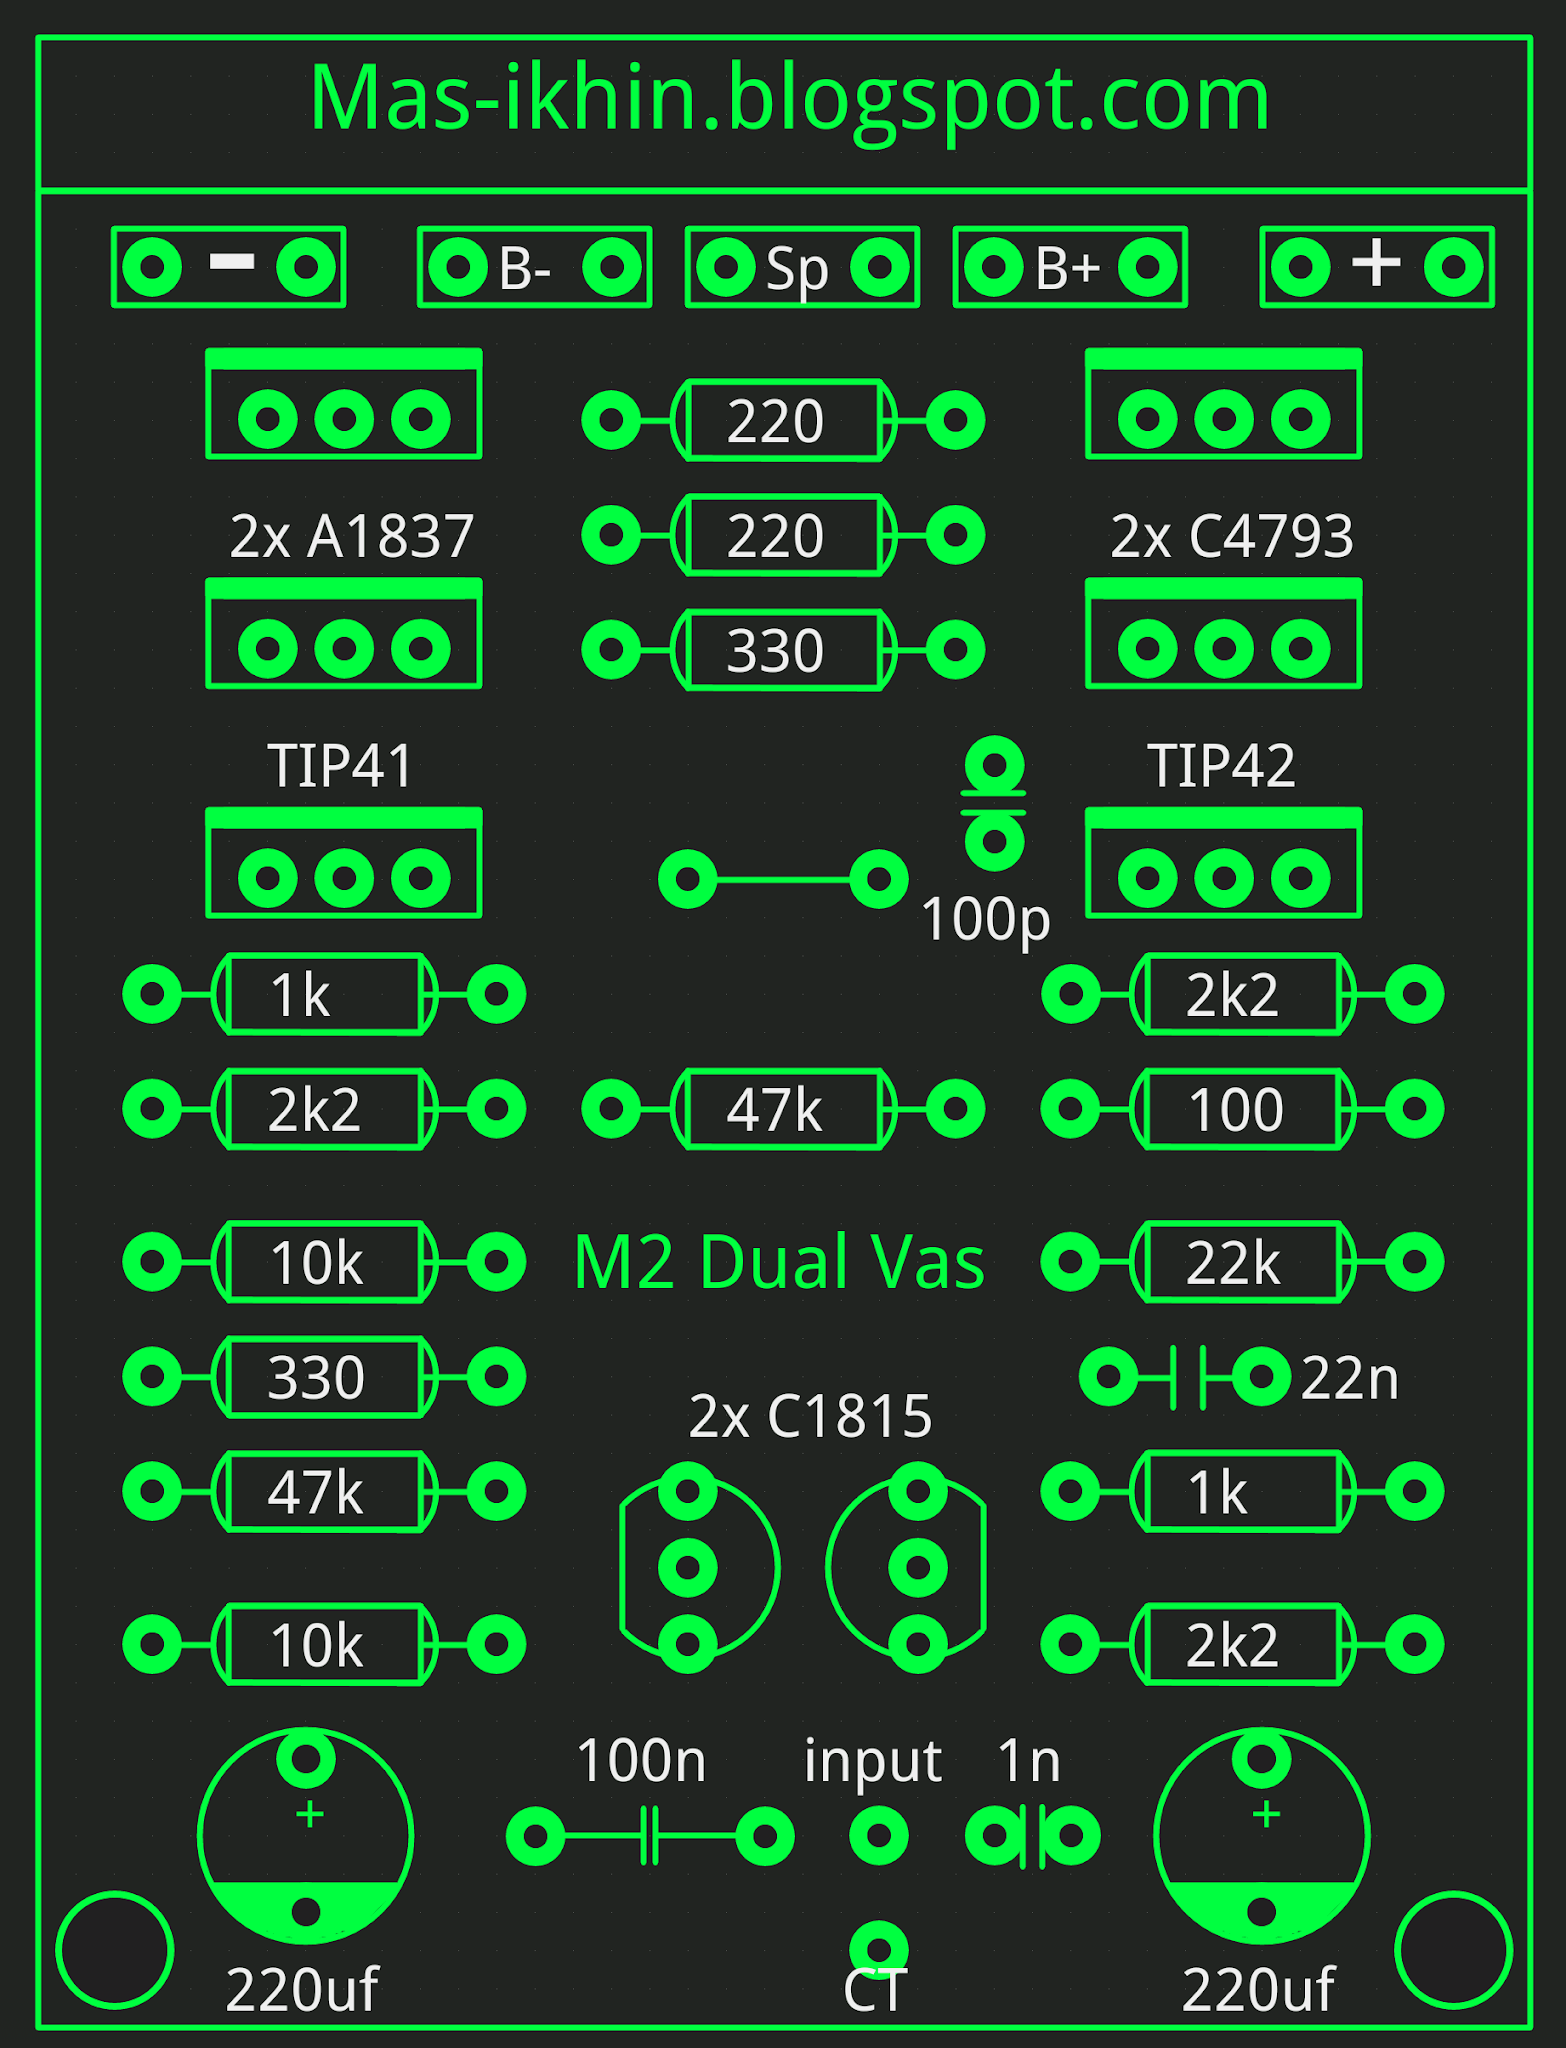Click the 100p label
Screen dimensions: 1566x2048
pos(985,920)
